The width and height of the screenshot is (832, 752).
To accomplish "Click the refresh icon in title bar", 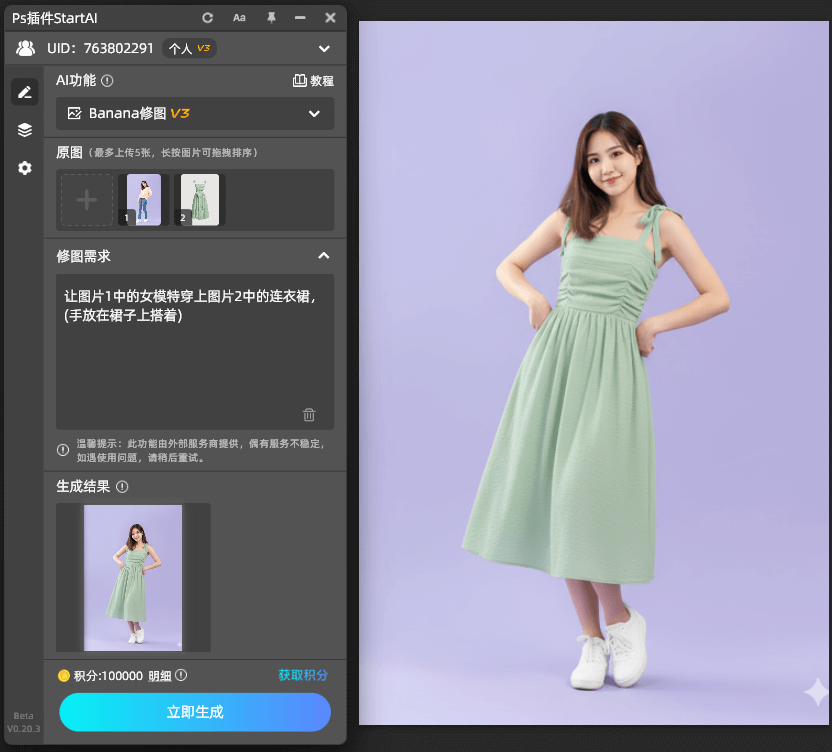I will point(208,18).
